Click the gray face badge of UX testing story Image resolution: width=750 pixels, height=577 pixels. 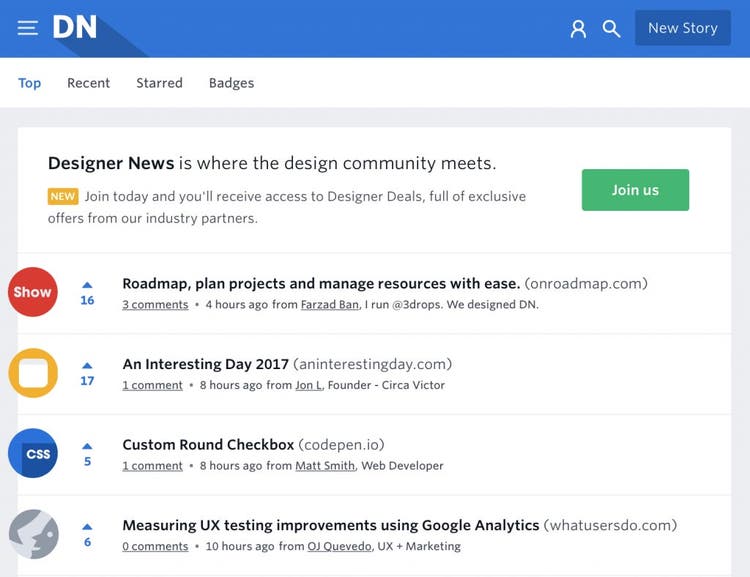33,534
